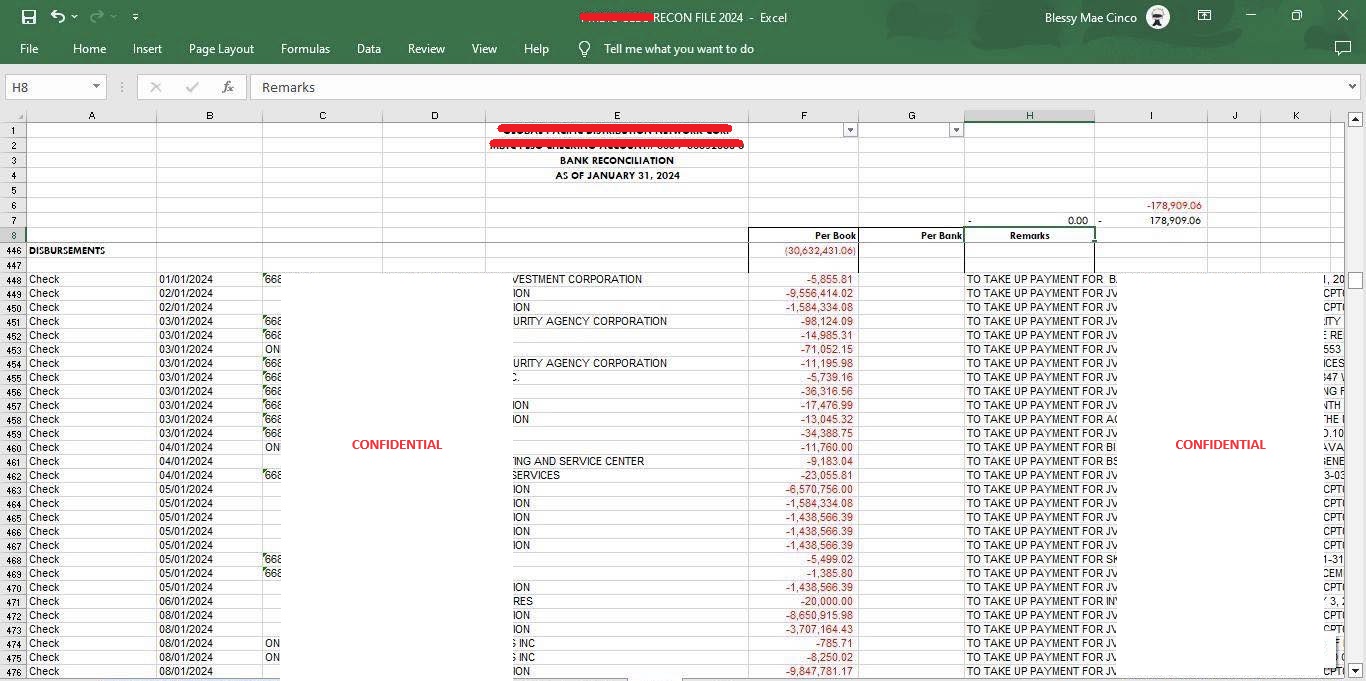Image resolution: width=1366 pixels, height=681 pixels.
Task: Undo the last action
Action: pos(57,17)
